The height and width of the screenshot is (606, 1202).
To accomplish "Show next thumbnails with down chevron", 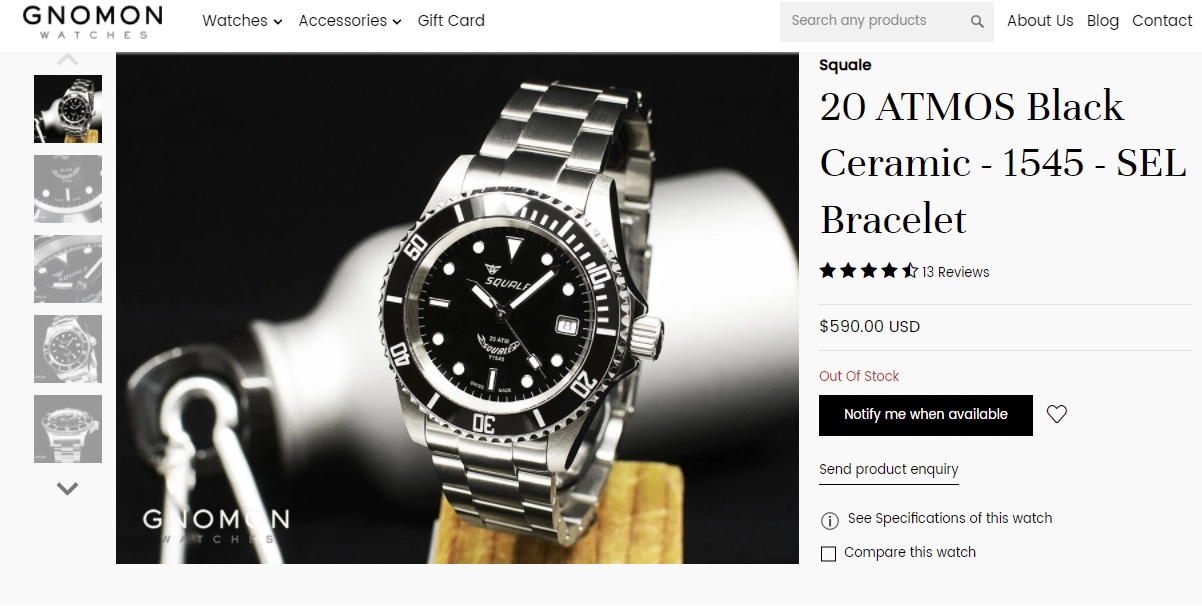I will (67, 489).
